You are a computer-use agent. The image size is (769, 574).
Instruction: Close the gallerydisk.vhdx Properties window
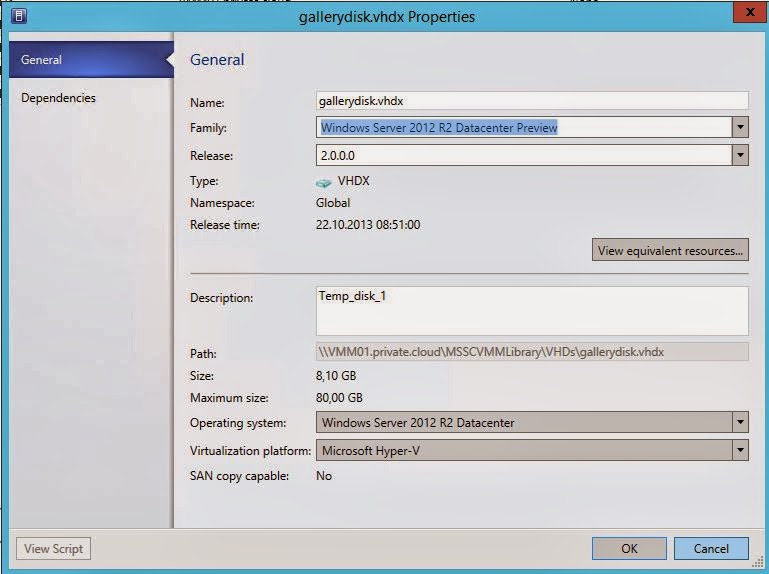[750, 12]
